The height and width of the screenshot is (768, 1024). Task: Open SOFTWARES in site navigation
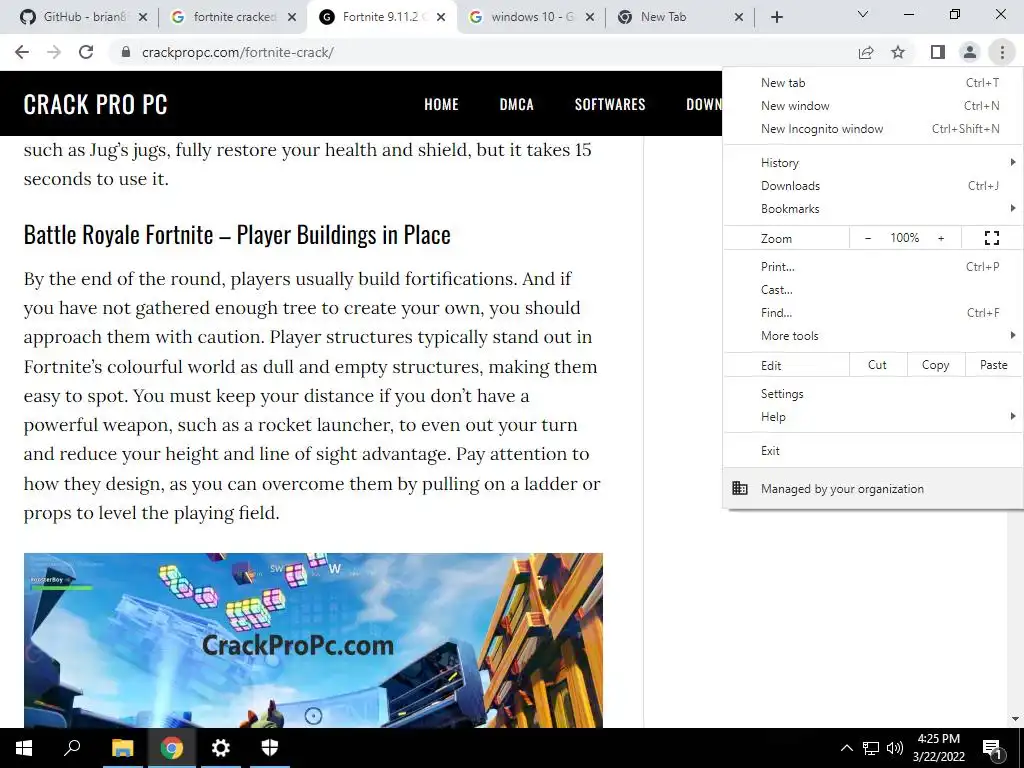pos(610,104)
